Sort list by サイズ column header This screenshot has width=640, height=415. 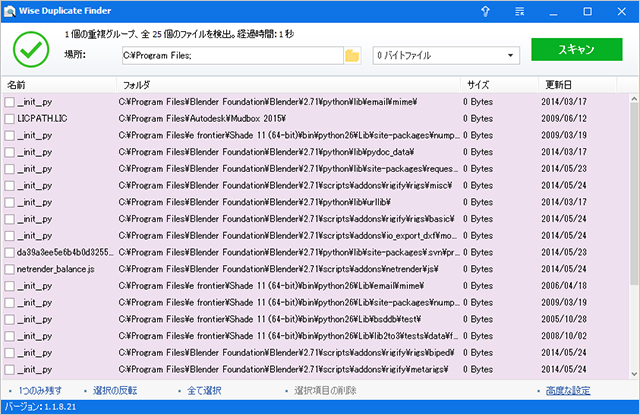[x=500, y=85]
